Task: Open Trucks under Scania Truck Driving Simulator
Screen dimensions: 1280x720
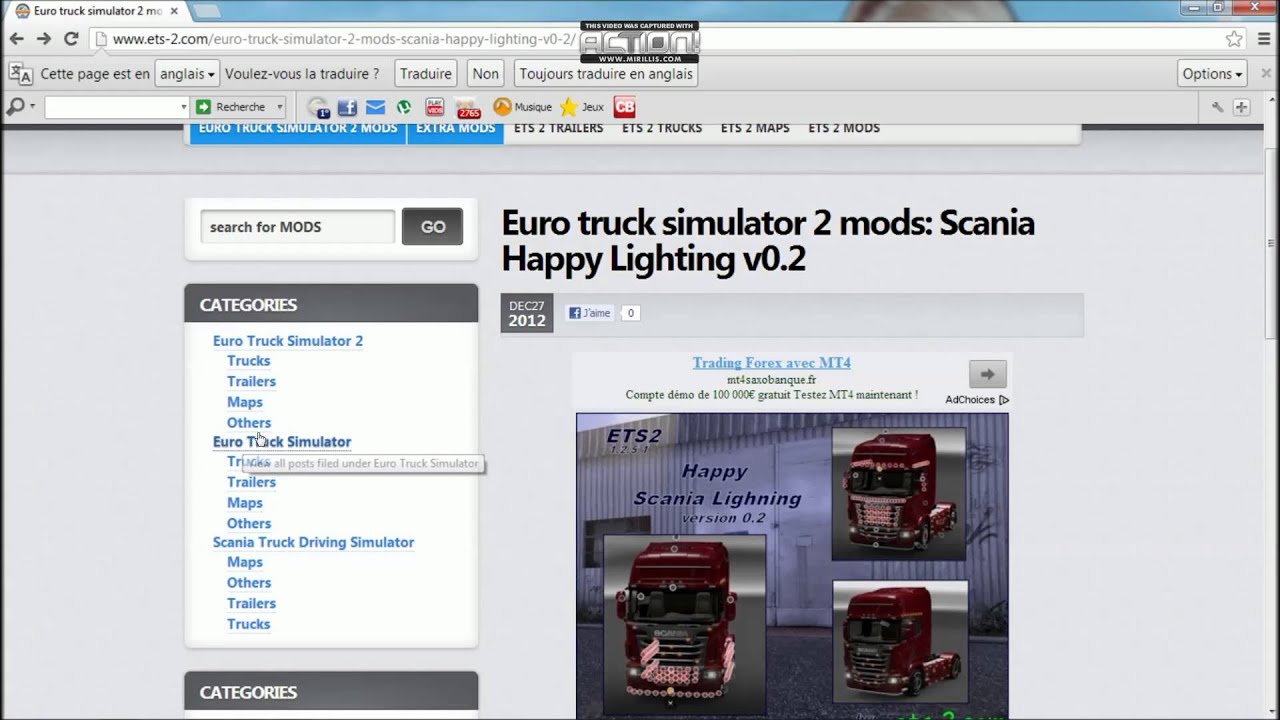Action: coord(248,624)
